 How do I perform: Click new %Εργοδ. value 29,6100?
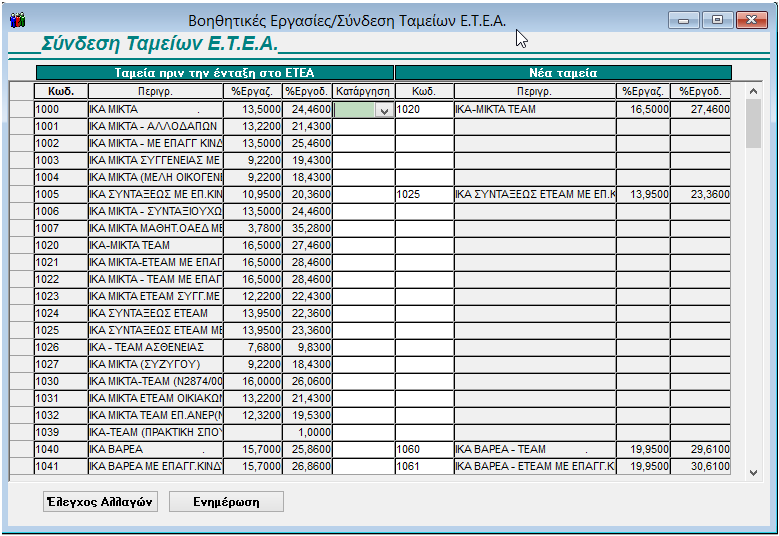(x=701, y=450)
